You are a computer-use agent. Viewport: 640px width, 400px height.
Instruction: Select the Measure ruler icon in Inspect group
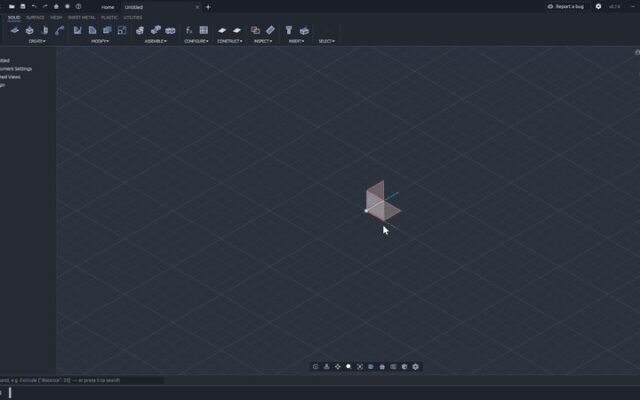click(x=270, y=30)
